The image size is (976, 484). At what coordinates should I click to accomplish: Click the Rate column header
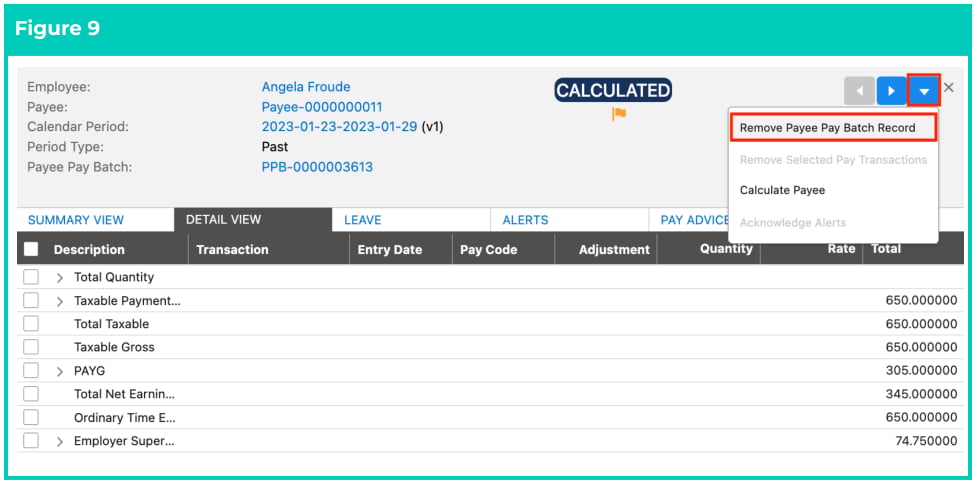coord(842,249)
